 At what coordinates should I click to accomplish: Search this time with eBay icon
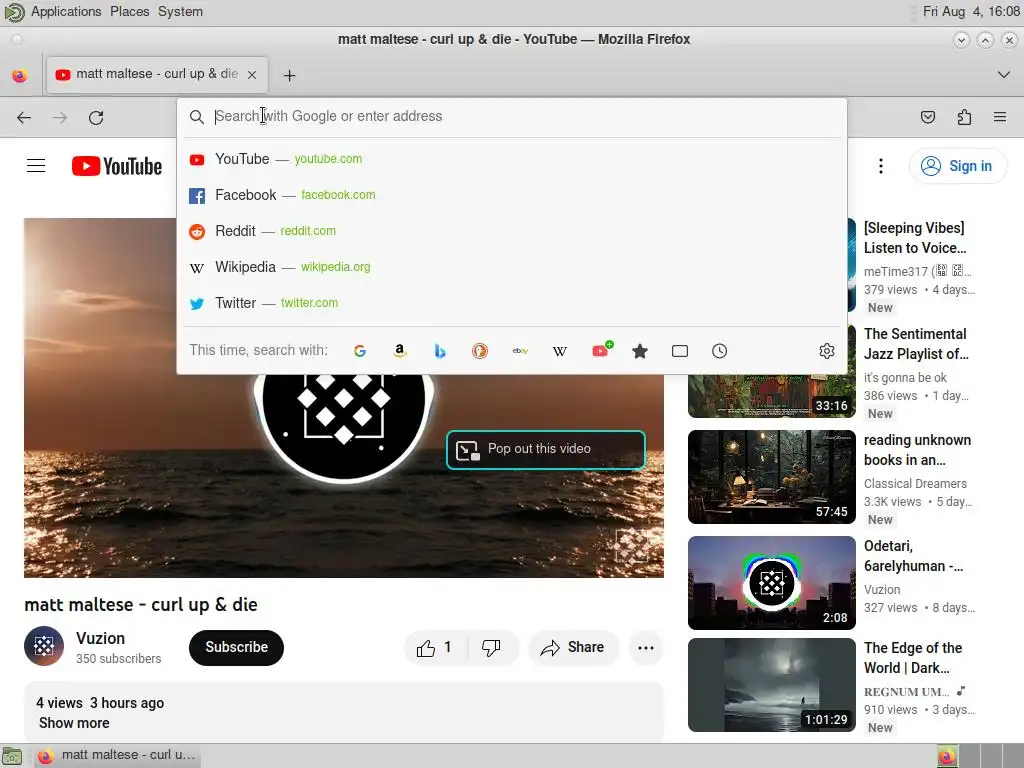[x=520, y=351]
